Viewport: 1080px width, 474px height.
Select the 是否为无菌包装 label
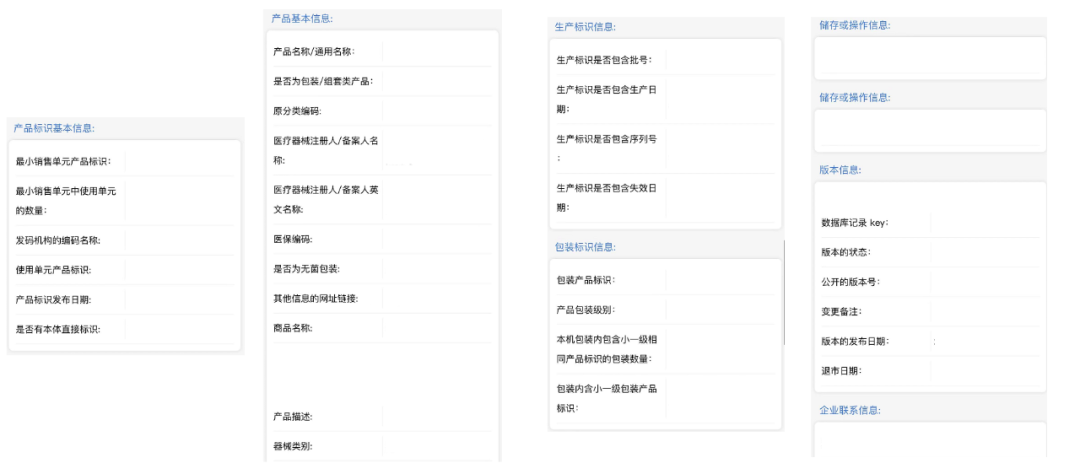coord(307,269)
